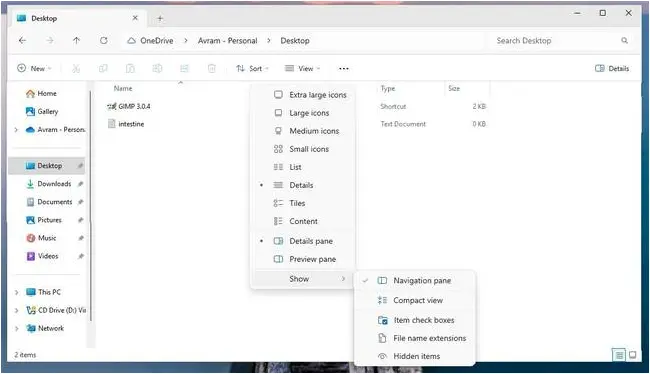Screen dimensions: 650x374
Task: Expand the Avram - Personal tree node
Action: click(16, 130)
